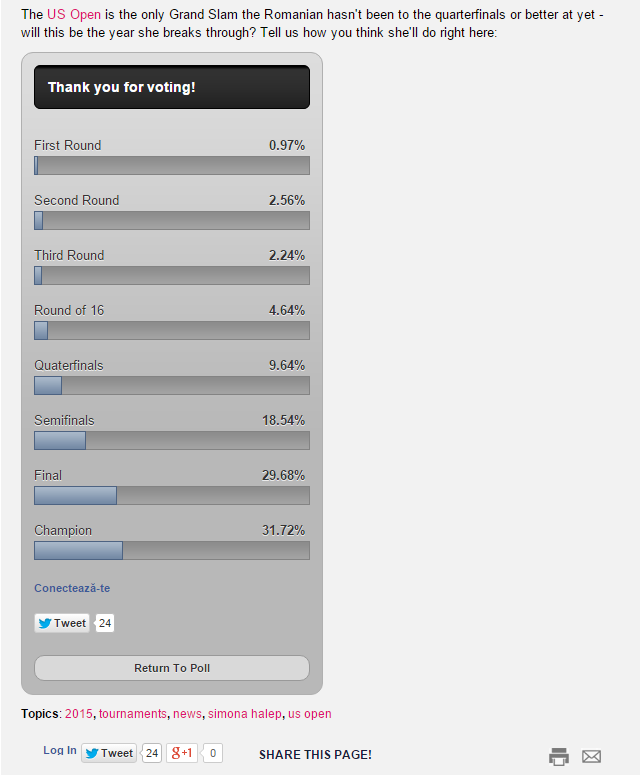Open the US Open link in the article
640x775 pixels.
tap(74, 14)
